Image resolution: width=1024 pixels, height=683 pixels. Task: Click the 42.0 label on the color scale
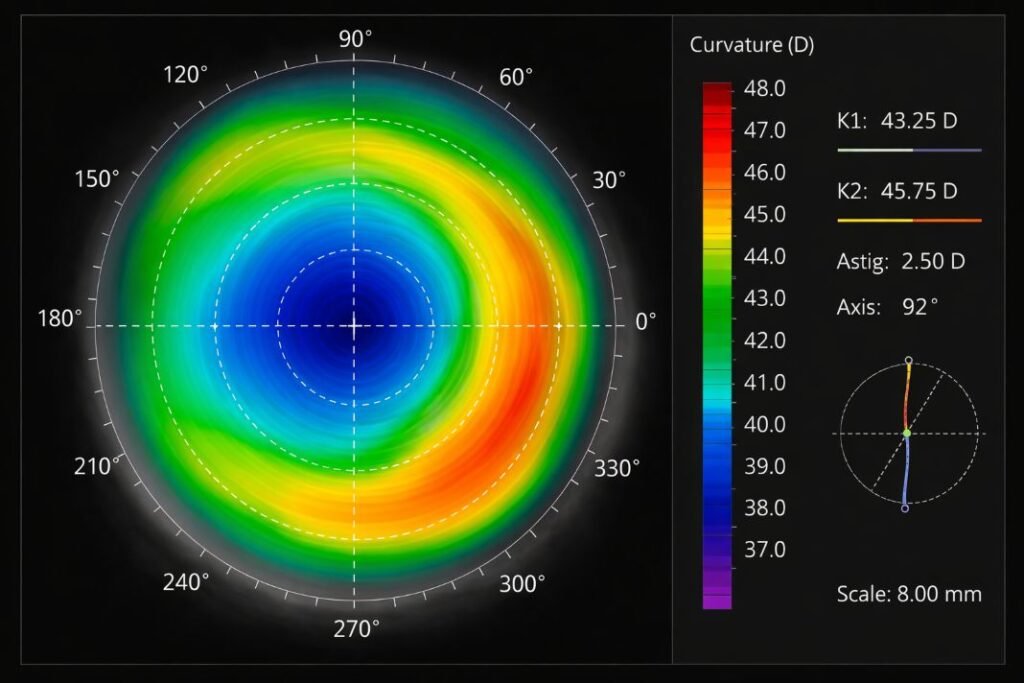pyautogui.click(x=765, y=340)
